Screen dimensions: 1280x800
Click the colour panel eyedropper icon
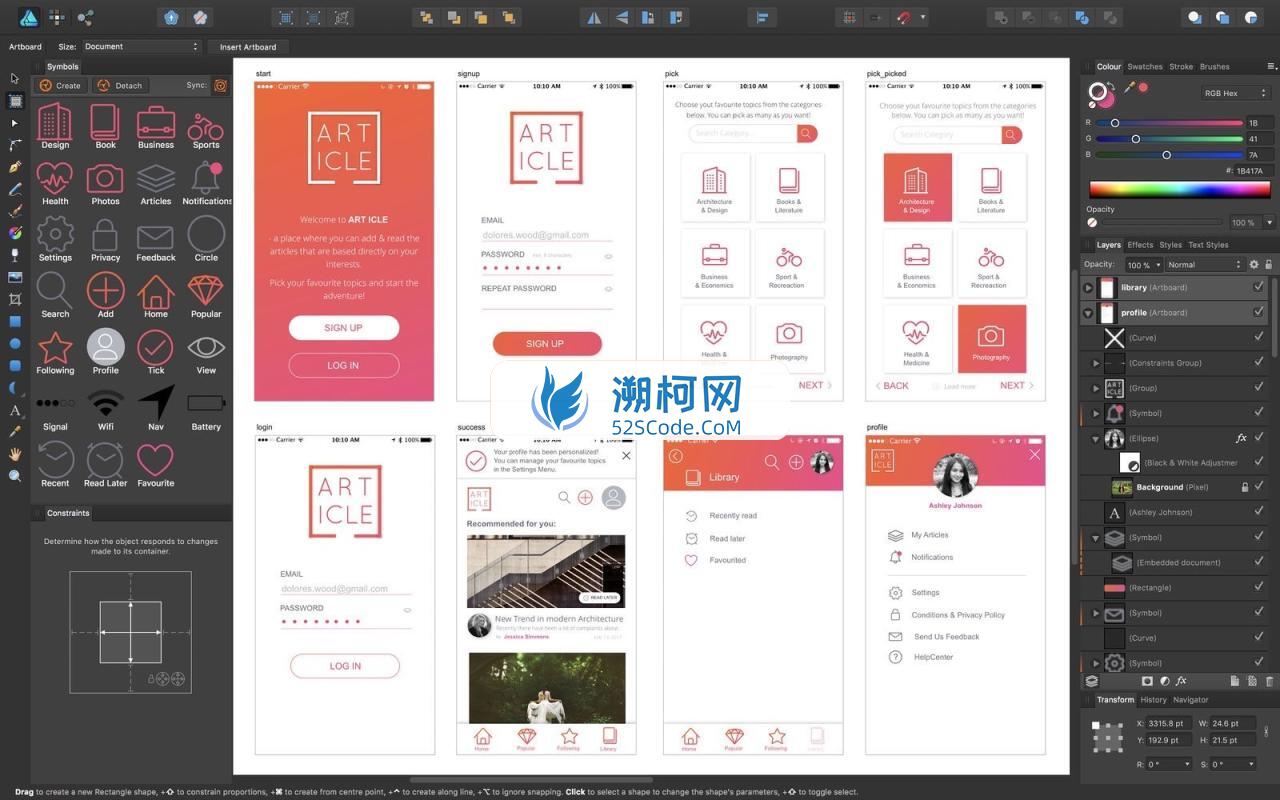[x=1130, y=88]
